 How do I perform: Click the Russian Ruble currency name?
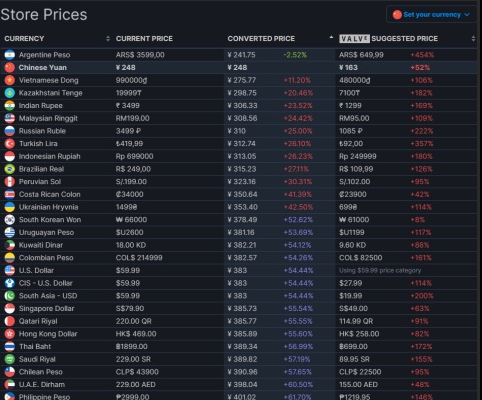click(42, 131)
